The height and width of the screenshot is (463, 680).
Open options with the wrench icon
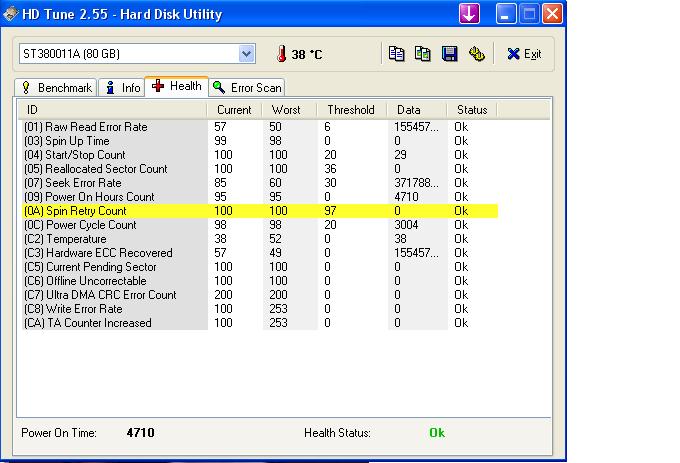coord(477,54)
